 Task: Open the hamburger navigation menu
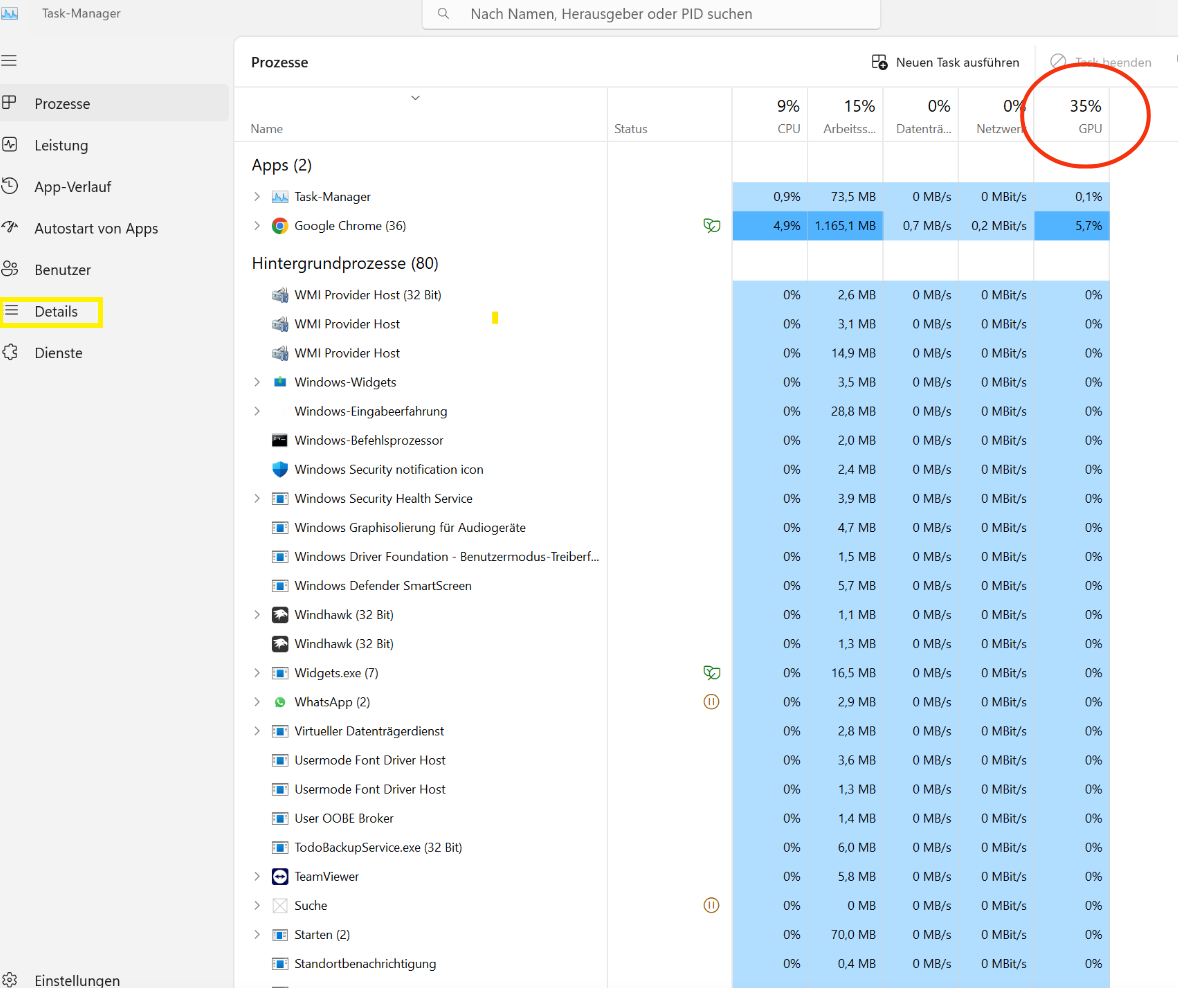(9, 61)
